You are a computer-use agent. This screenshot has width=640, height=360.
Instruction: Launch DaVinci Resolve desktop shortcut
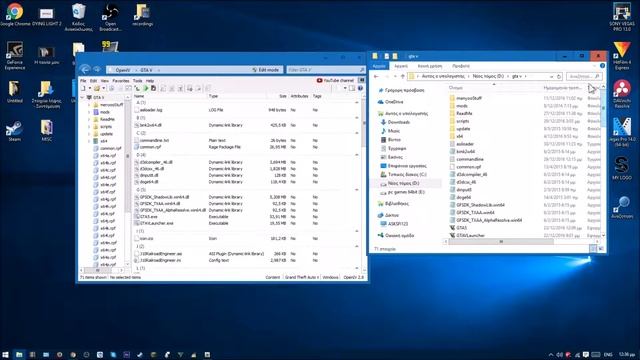pos(622,94)
